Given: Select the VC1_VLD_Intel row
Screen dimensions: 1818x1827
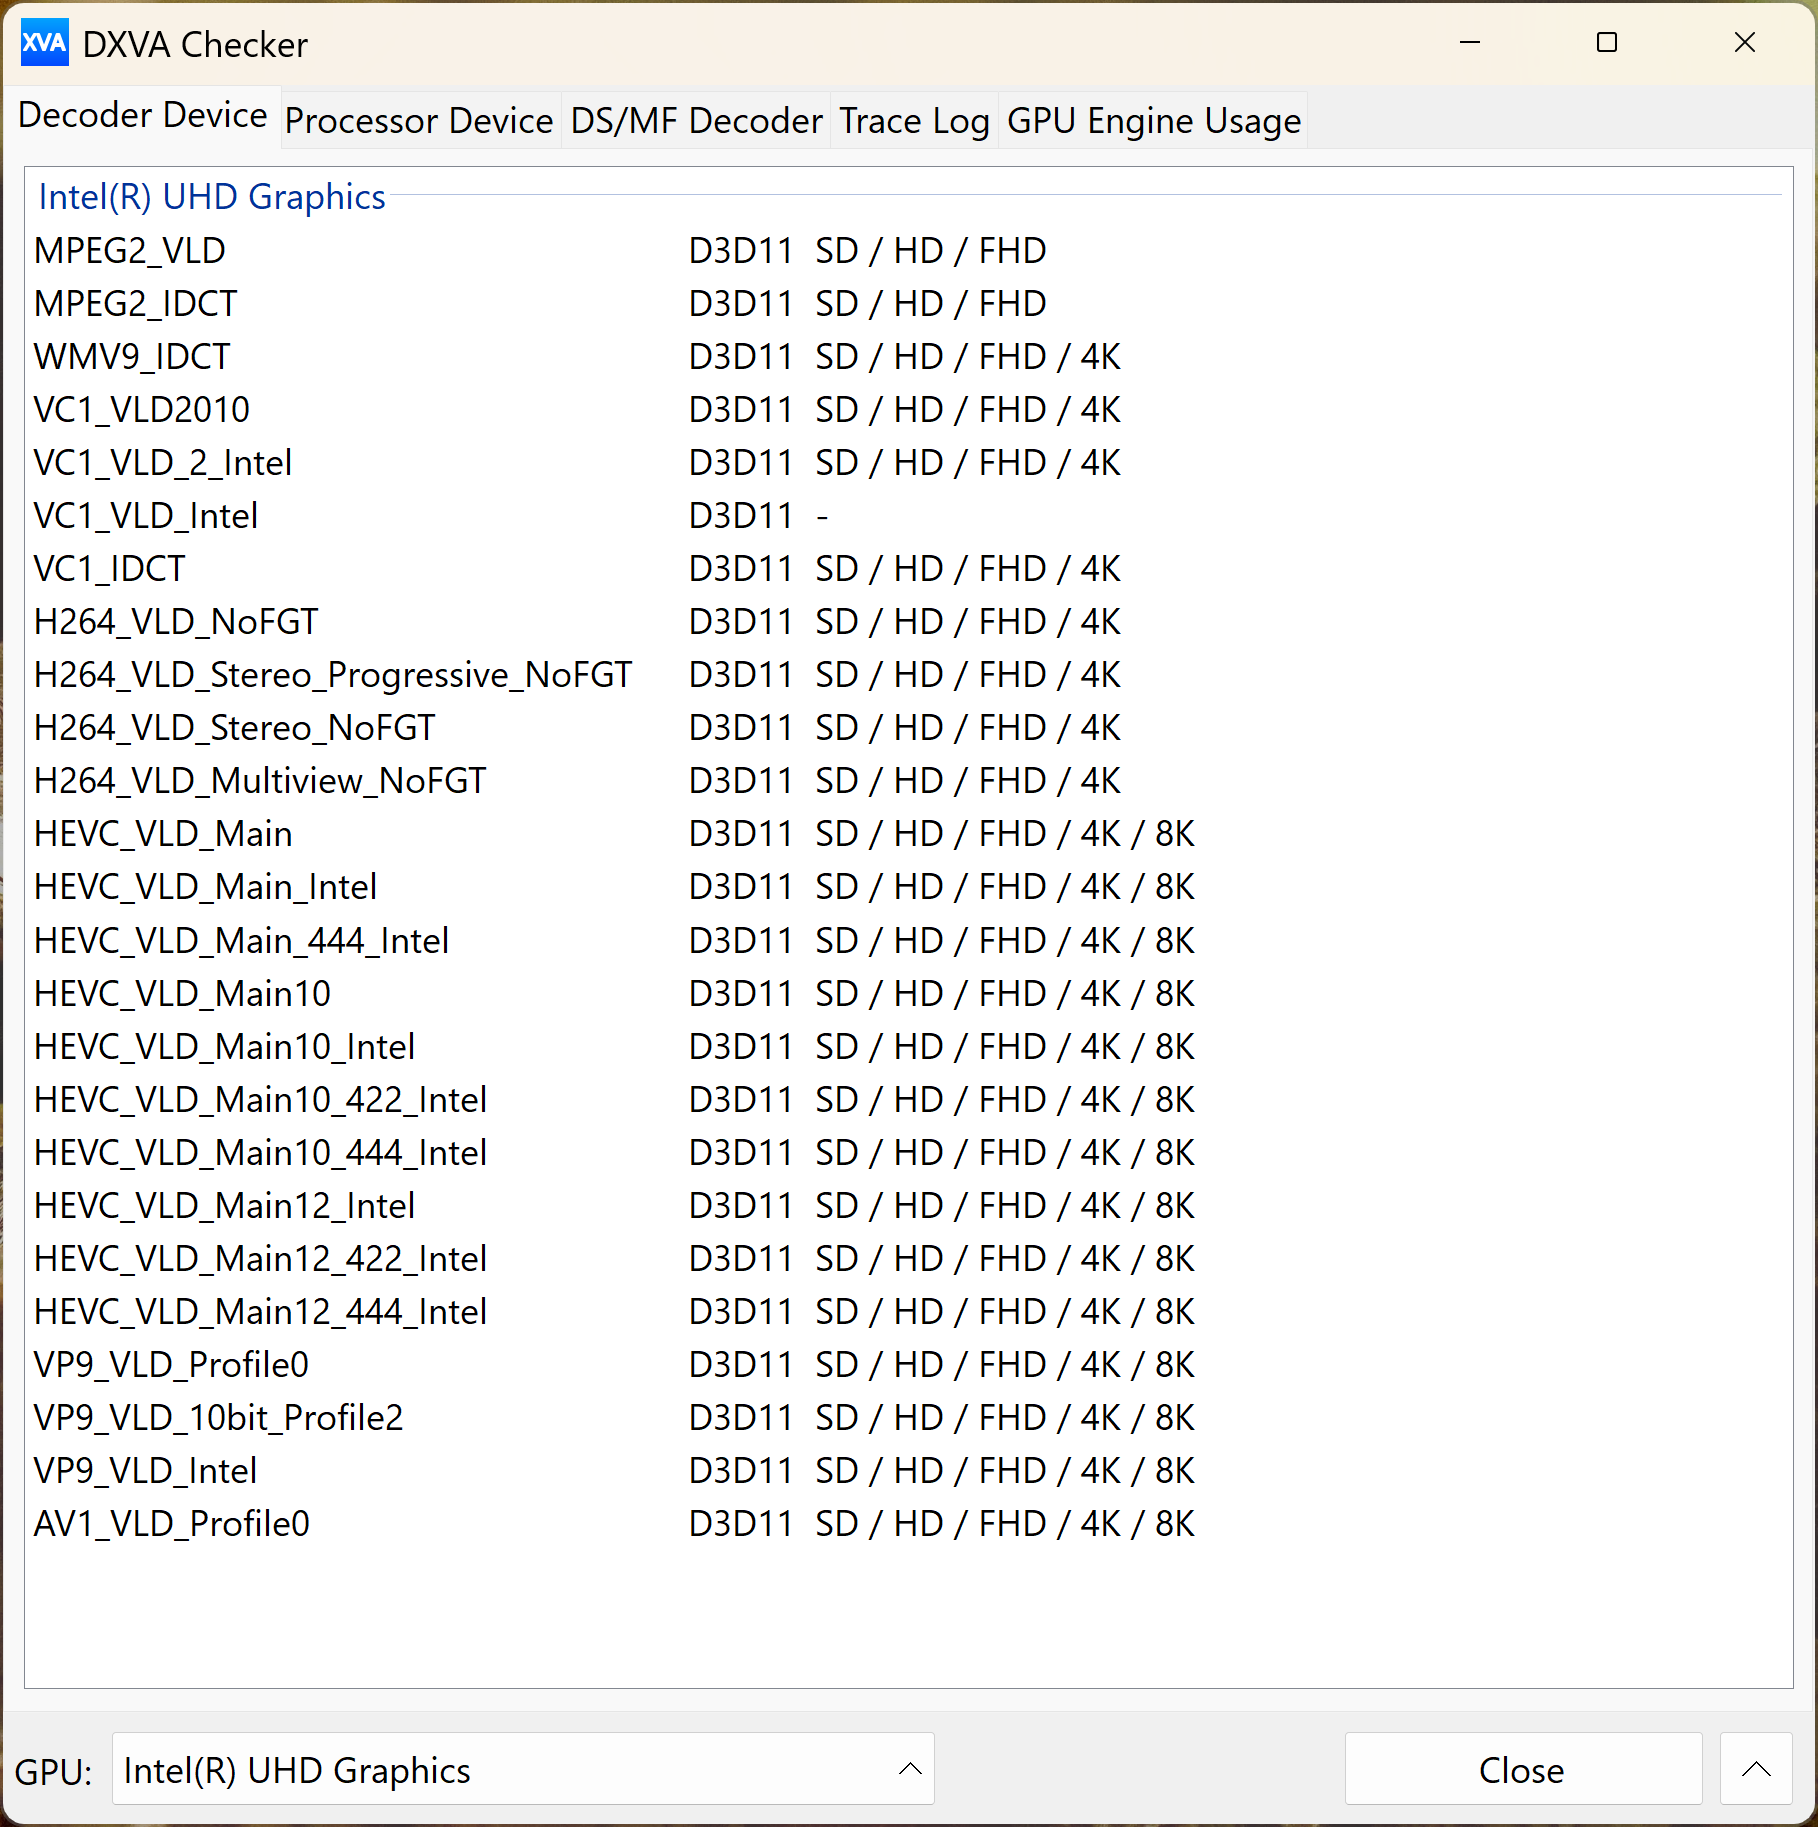Looking at the screenshot, I should coord(146,515).
